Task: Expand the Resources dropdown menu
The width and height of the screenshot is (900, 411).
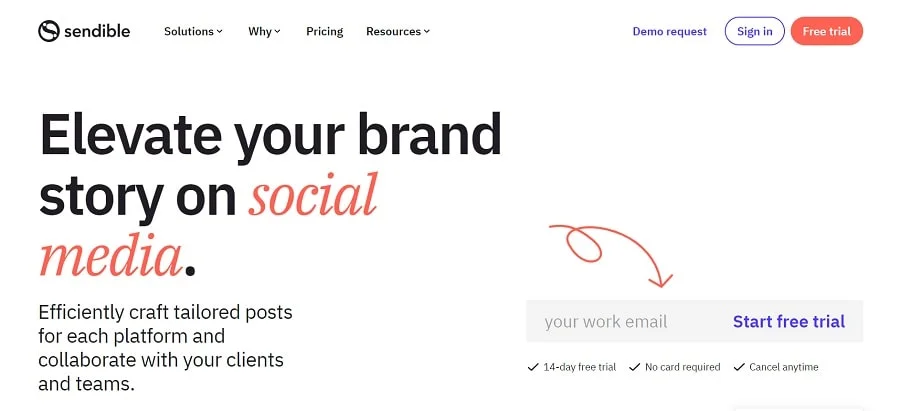Action: (x=397, y=31)
